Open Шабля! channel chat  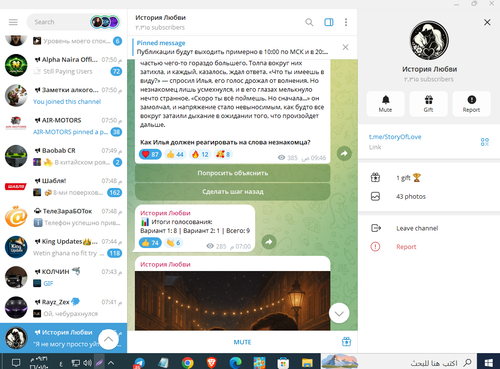pos(63,187)
